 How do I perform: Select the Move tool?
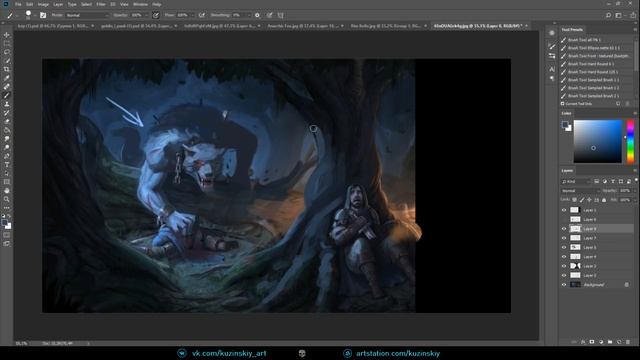[x=7, y=35]
